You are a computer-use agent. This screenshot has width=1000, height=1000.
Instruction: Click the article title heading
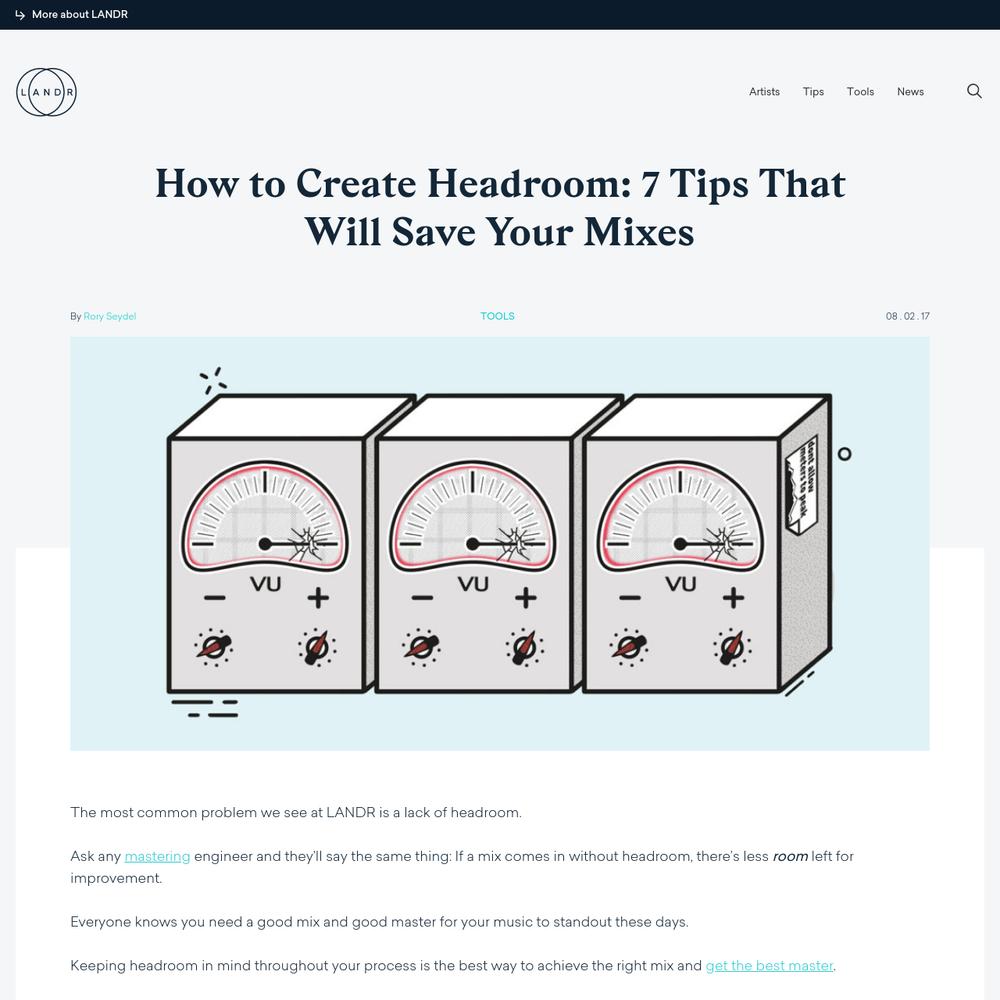500,207
